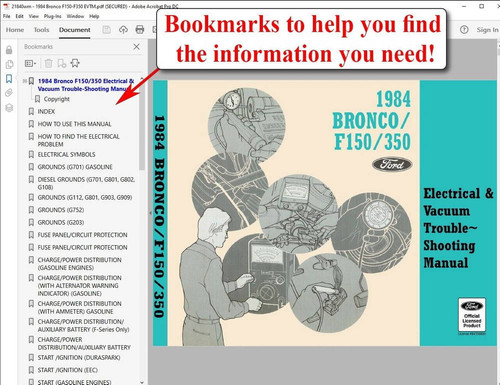Image resolution: width=500 pixels, height=385 pixels.
Task: Select the Document tab
Action: (x=75, y=30)
